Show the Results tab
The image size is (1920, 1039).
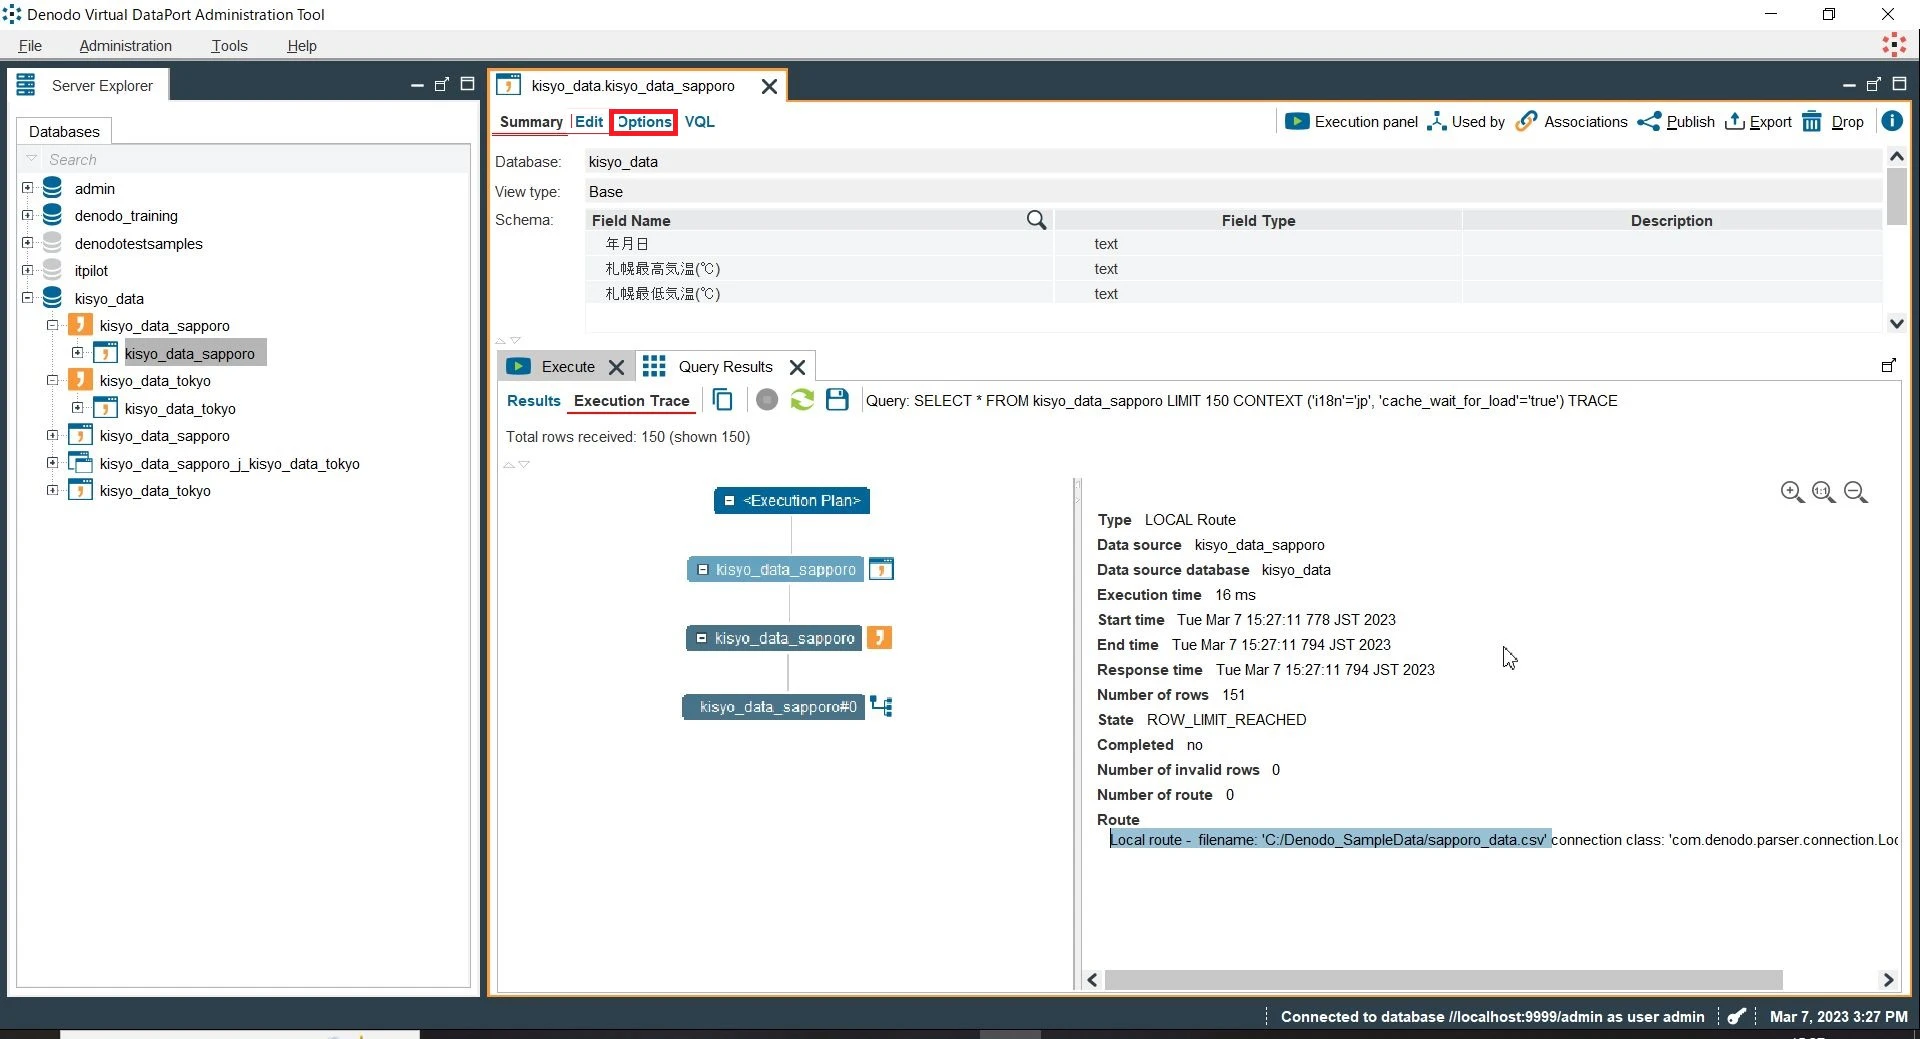coord(534,401)
